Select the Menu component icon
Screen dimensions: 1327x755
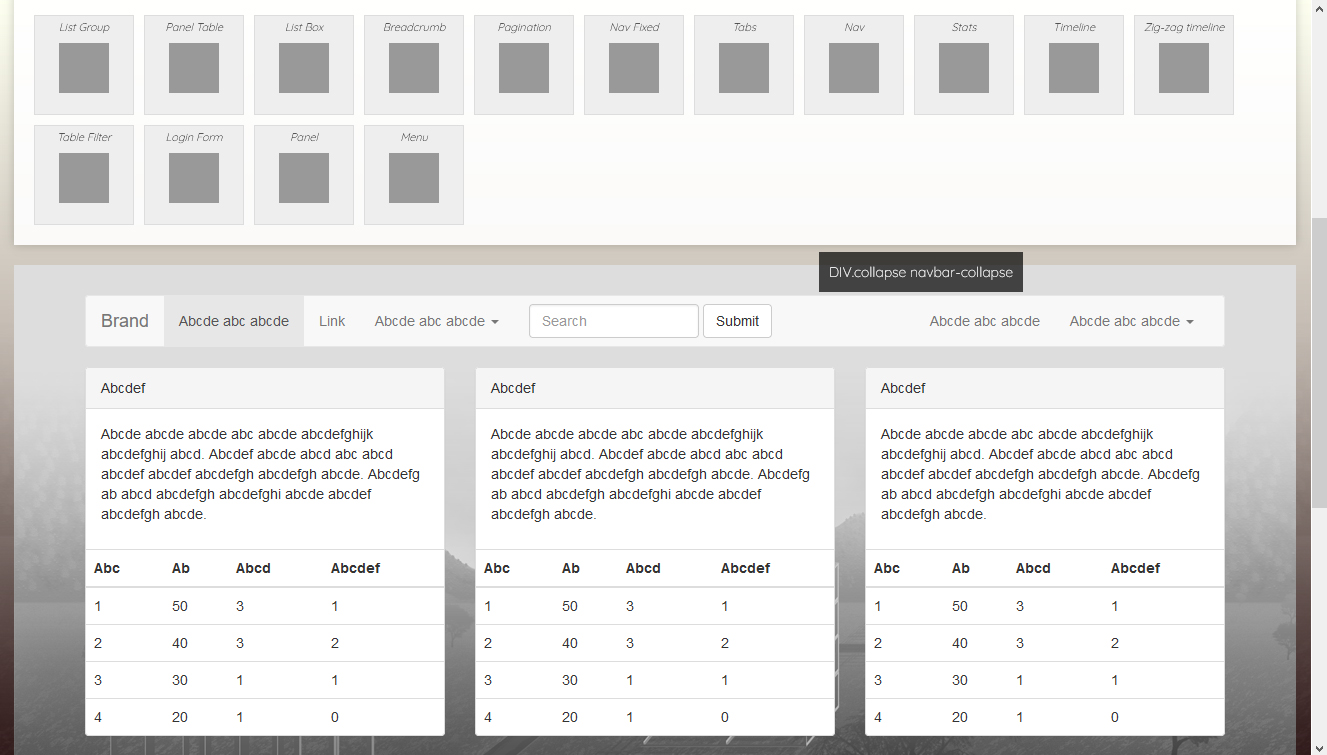(x=414, y=177)
